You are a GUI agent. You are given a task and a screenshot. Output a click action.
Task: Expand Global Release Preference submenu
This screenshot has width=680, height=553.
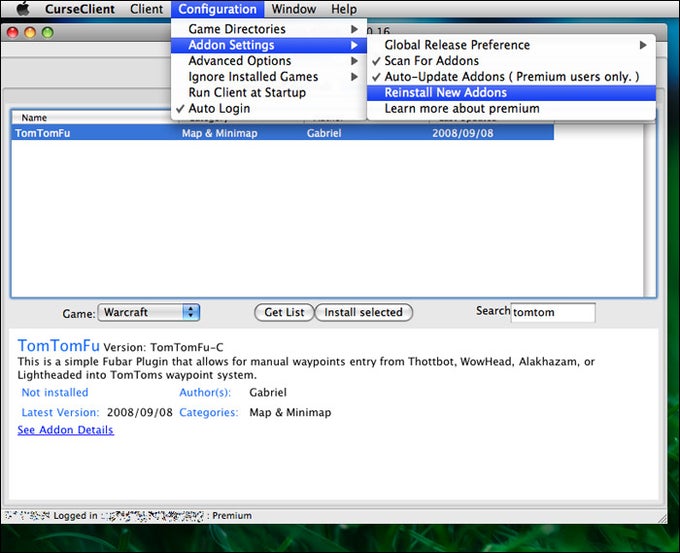point(511,45)
